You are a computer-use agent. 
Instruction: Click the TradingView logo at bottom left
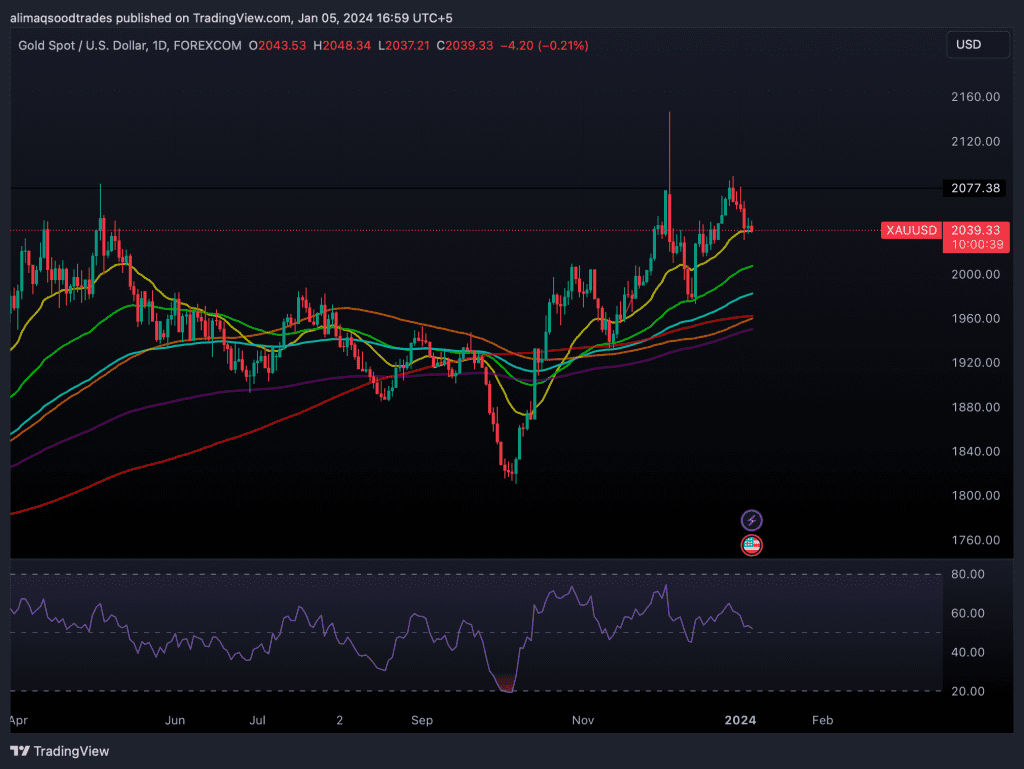(x=60, y=751)
